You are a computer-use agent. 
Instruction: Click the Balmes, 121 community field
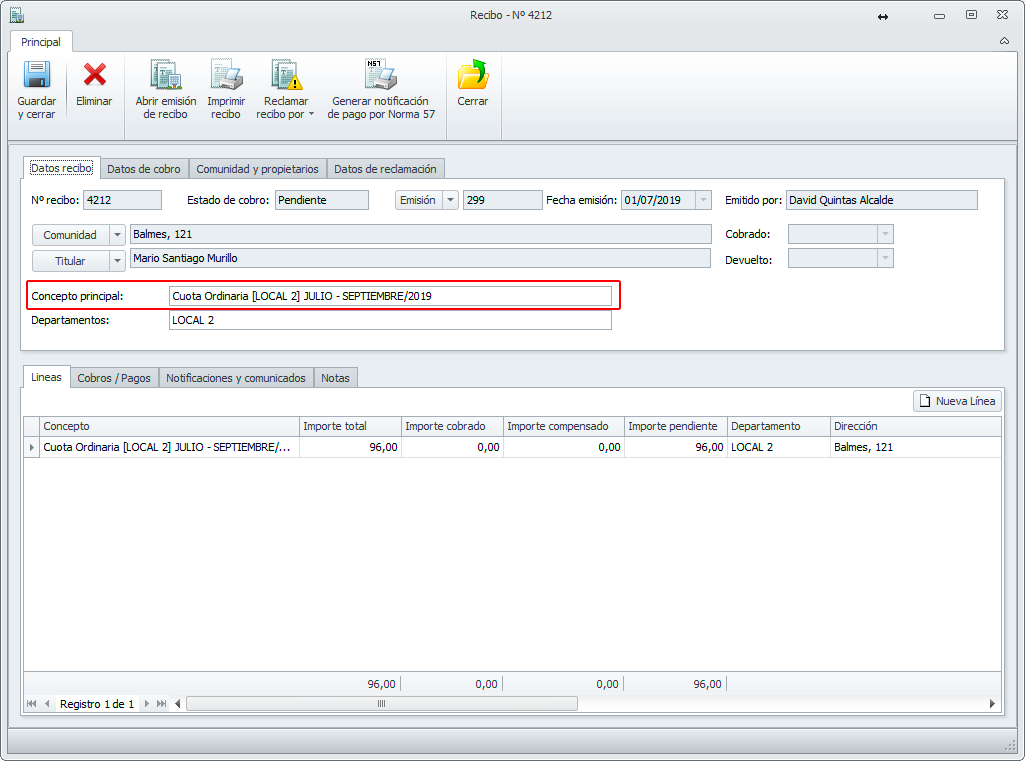(420, 234)
